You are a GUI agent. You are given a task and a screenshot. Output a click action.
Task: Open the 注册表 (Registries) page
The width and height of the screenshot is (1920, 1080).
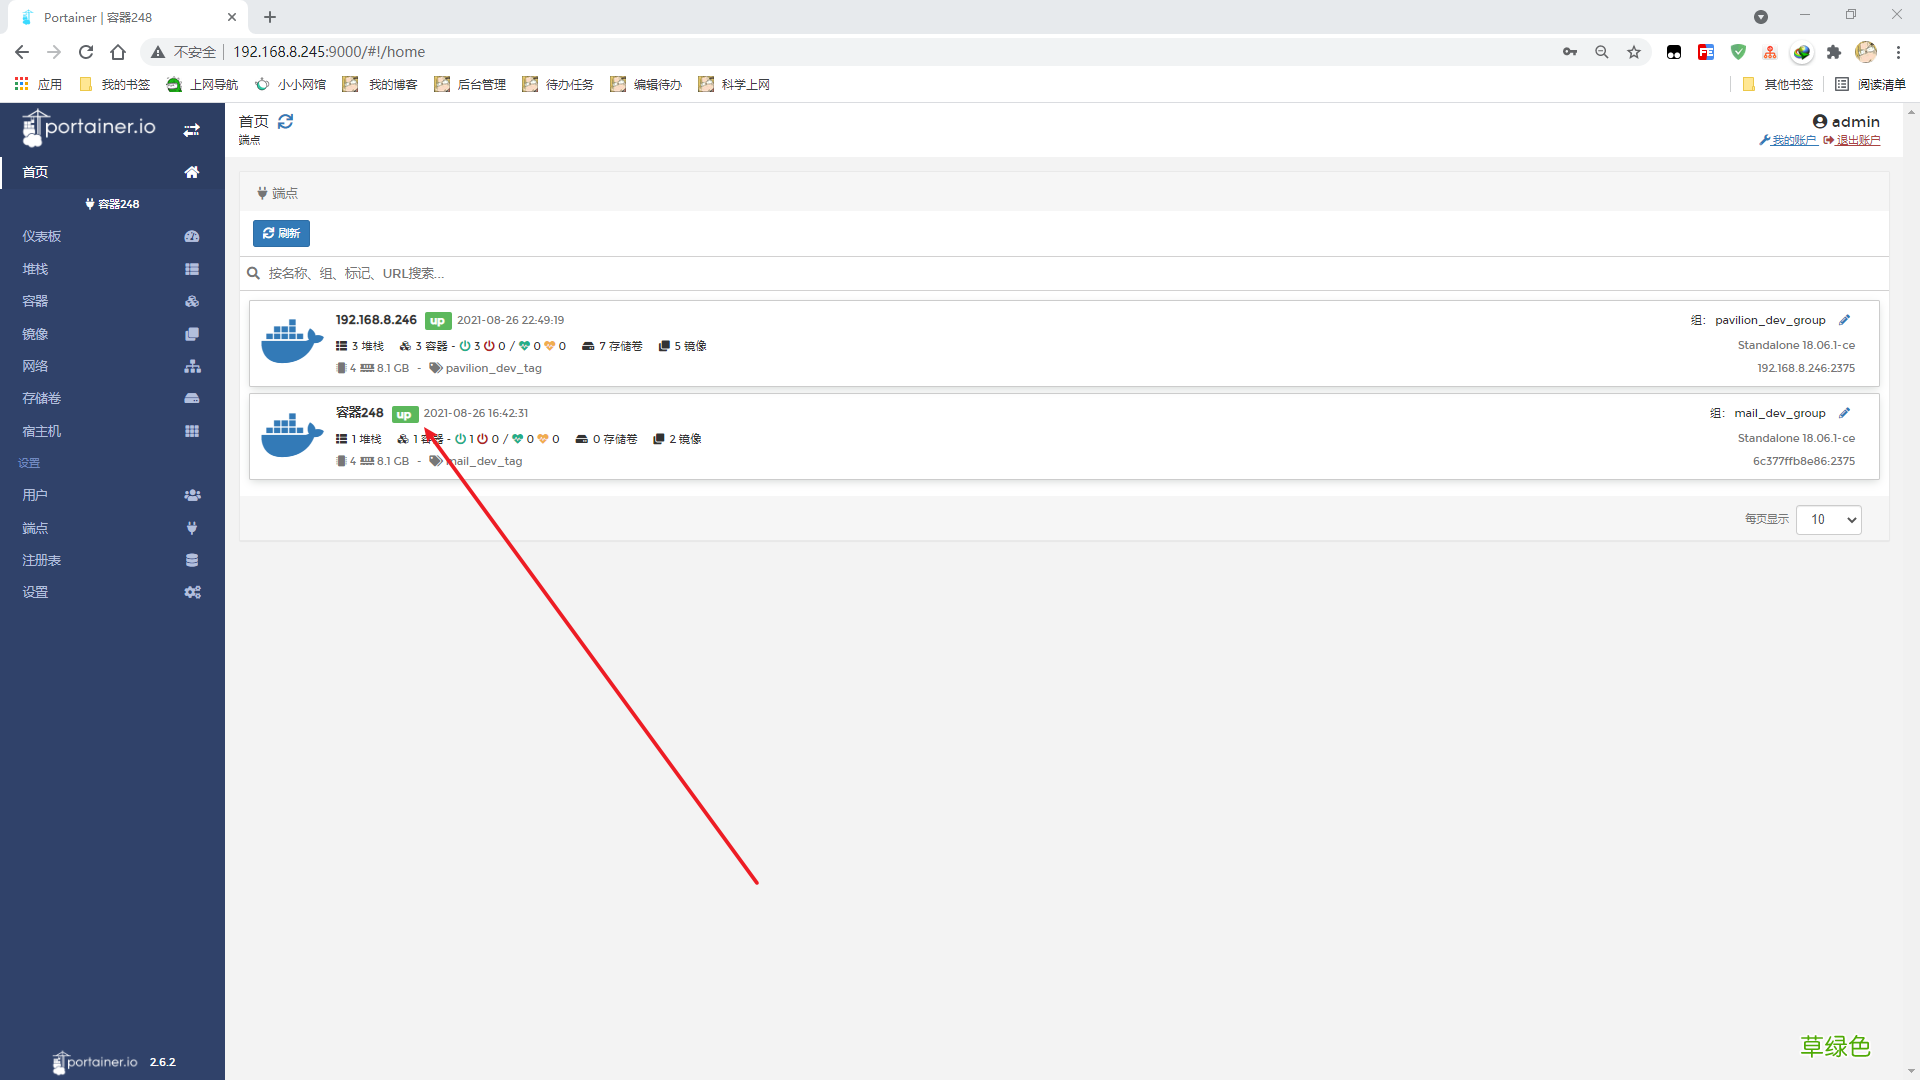tap(40, 560)
